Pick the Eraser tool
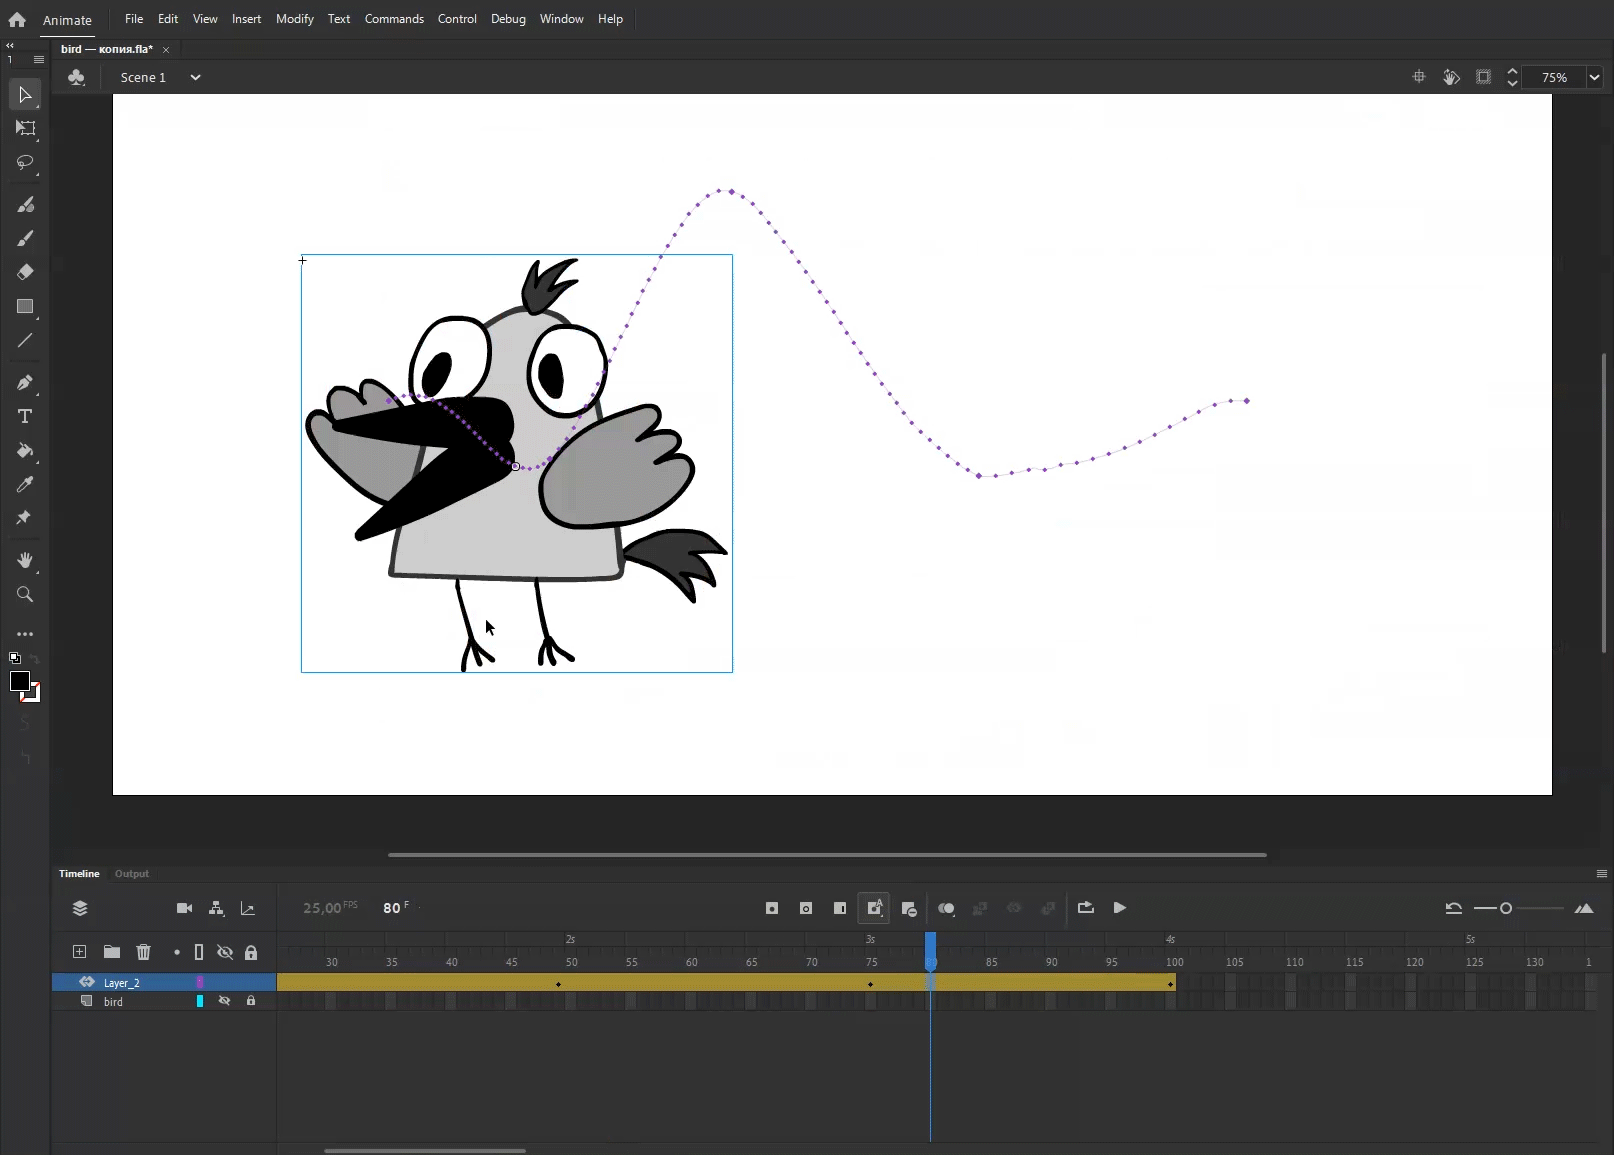 point(25,272)
